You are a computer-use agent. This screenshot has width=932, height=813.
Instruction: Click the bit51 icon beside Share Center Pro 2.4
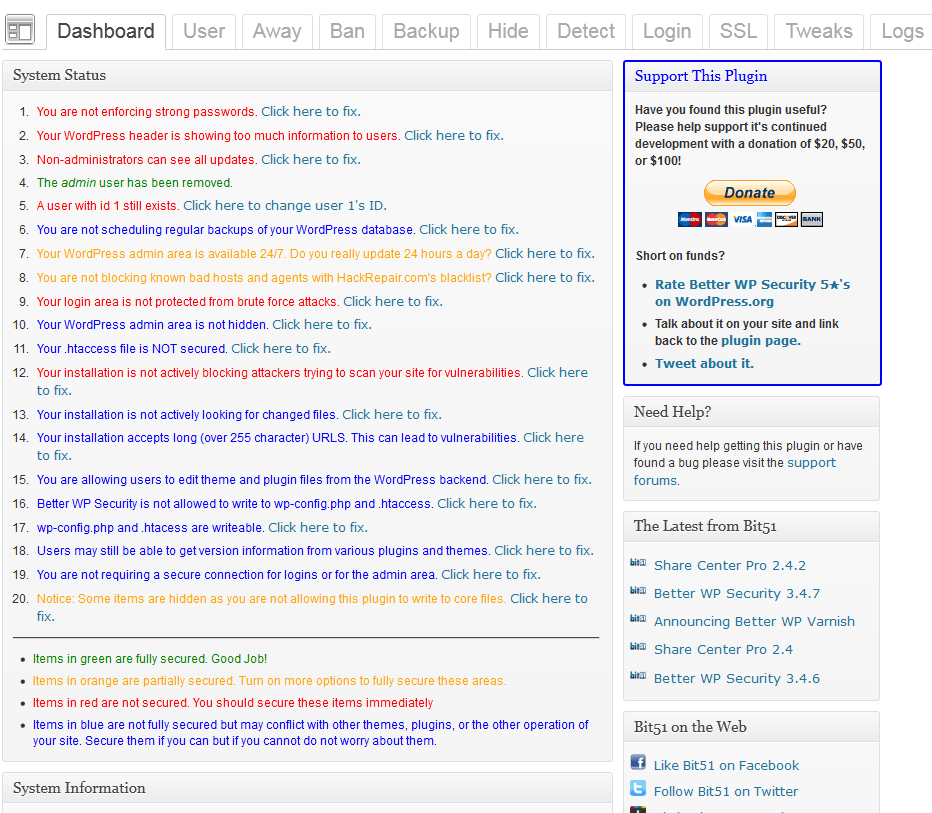(638, 646)
